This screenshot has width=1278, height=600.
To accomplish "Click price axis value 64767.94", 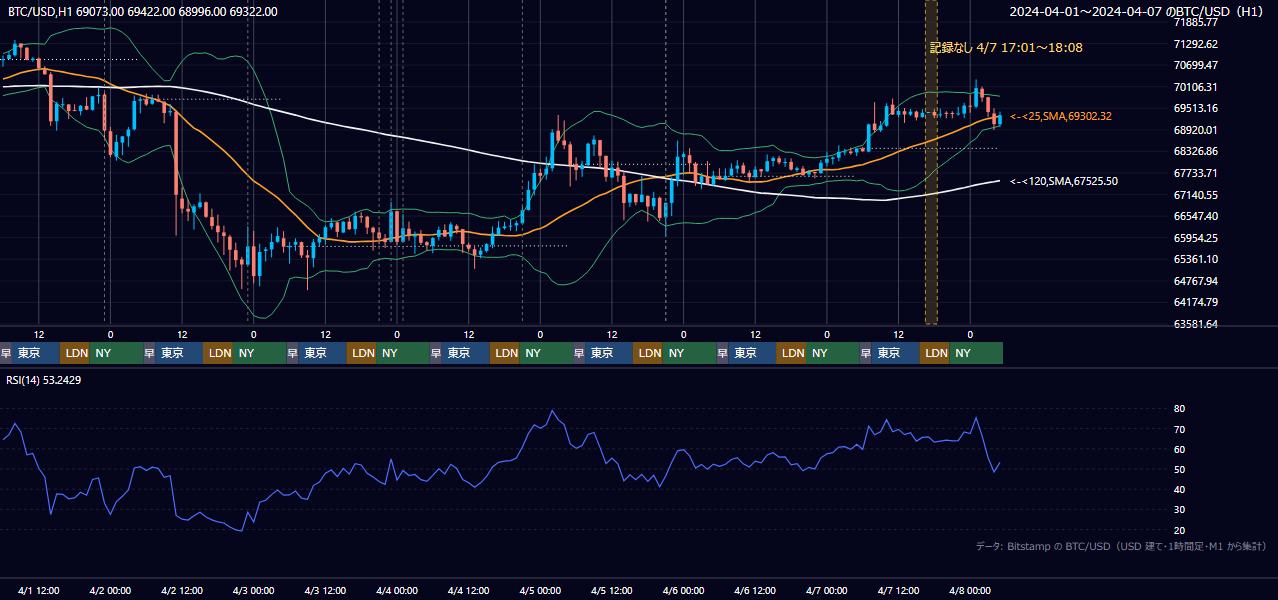I will tap(1195, 281).
